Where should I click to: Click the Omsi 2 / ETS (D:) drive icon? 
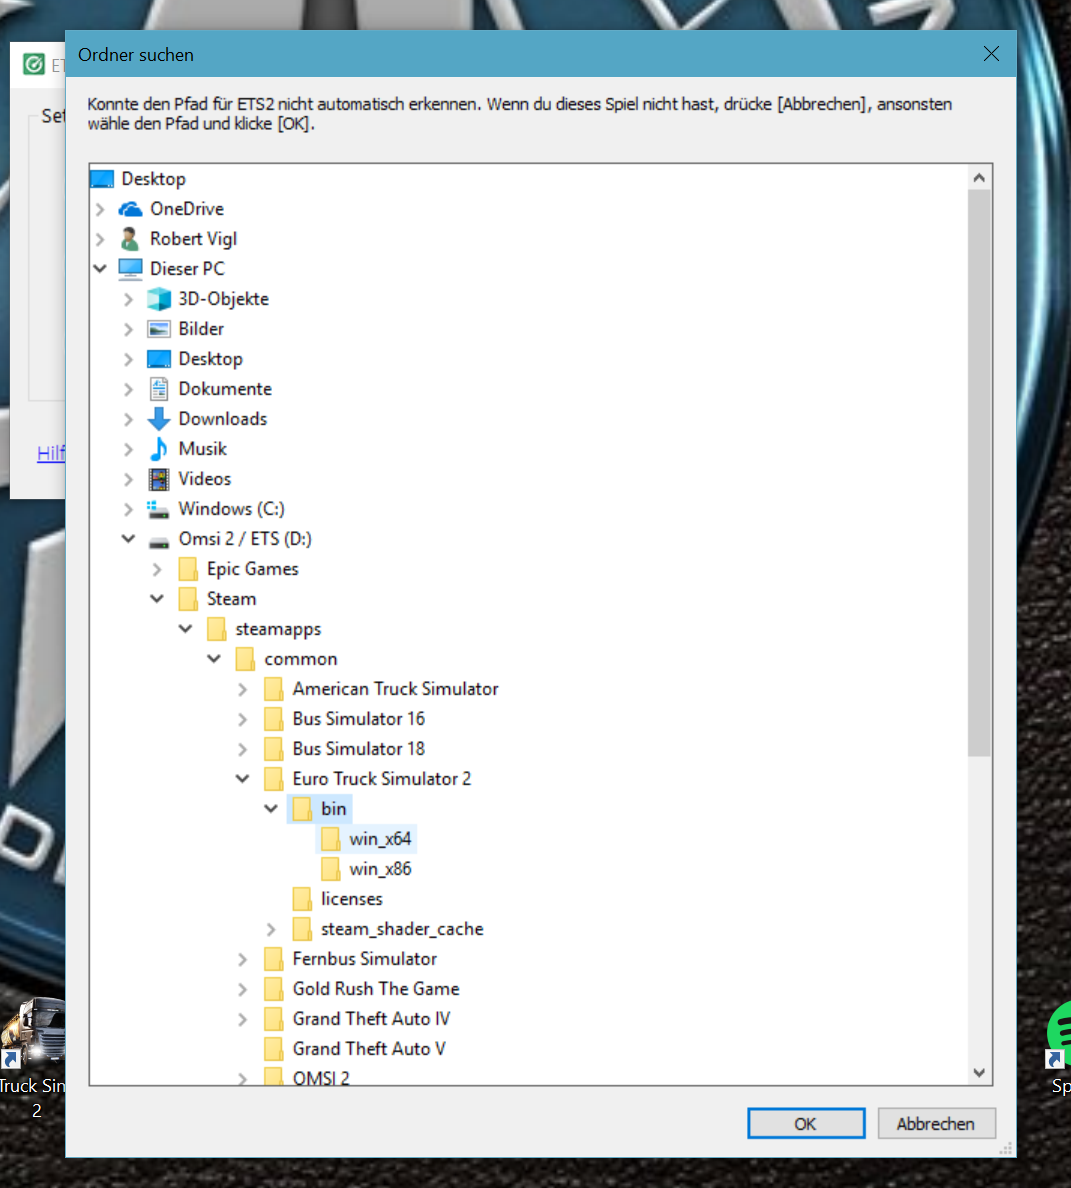coord(159,540)
